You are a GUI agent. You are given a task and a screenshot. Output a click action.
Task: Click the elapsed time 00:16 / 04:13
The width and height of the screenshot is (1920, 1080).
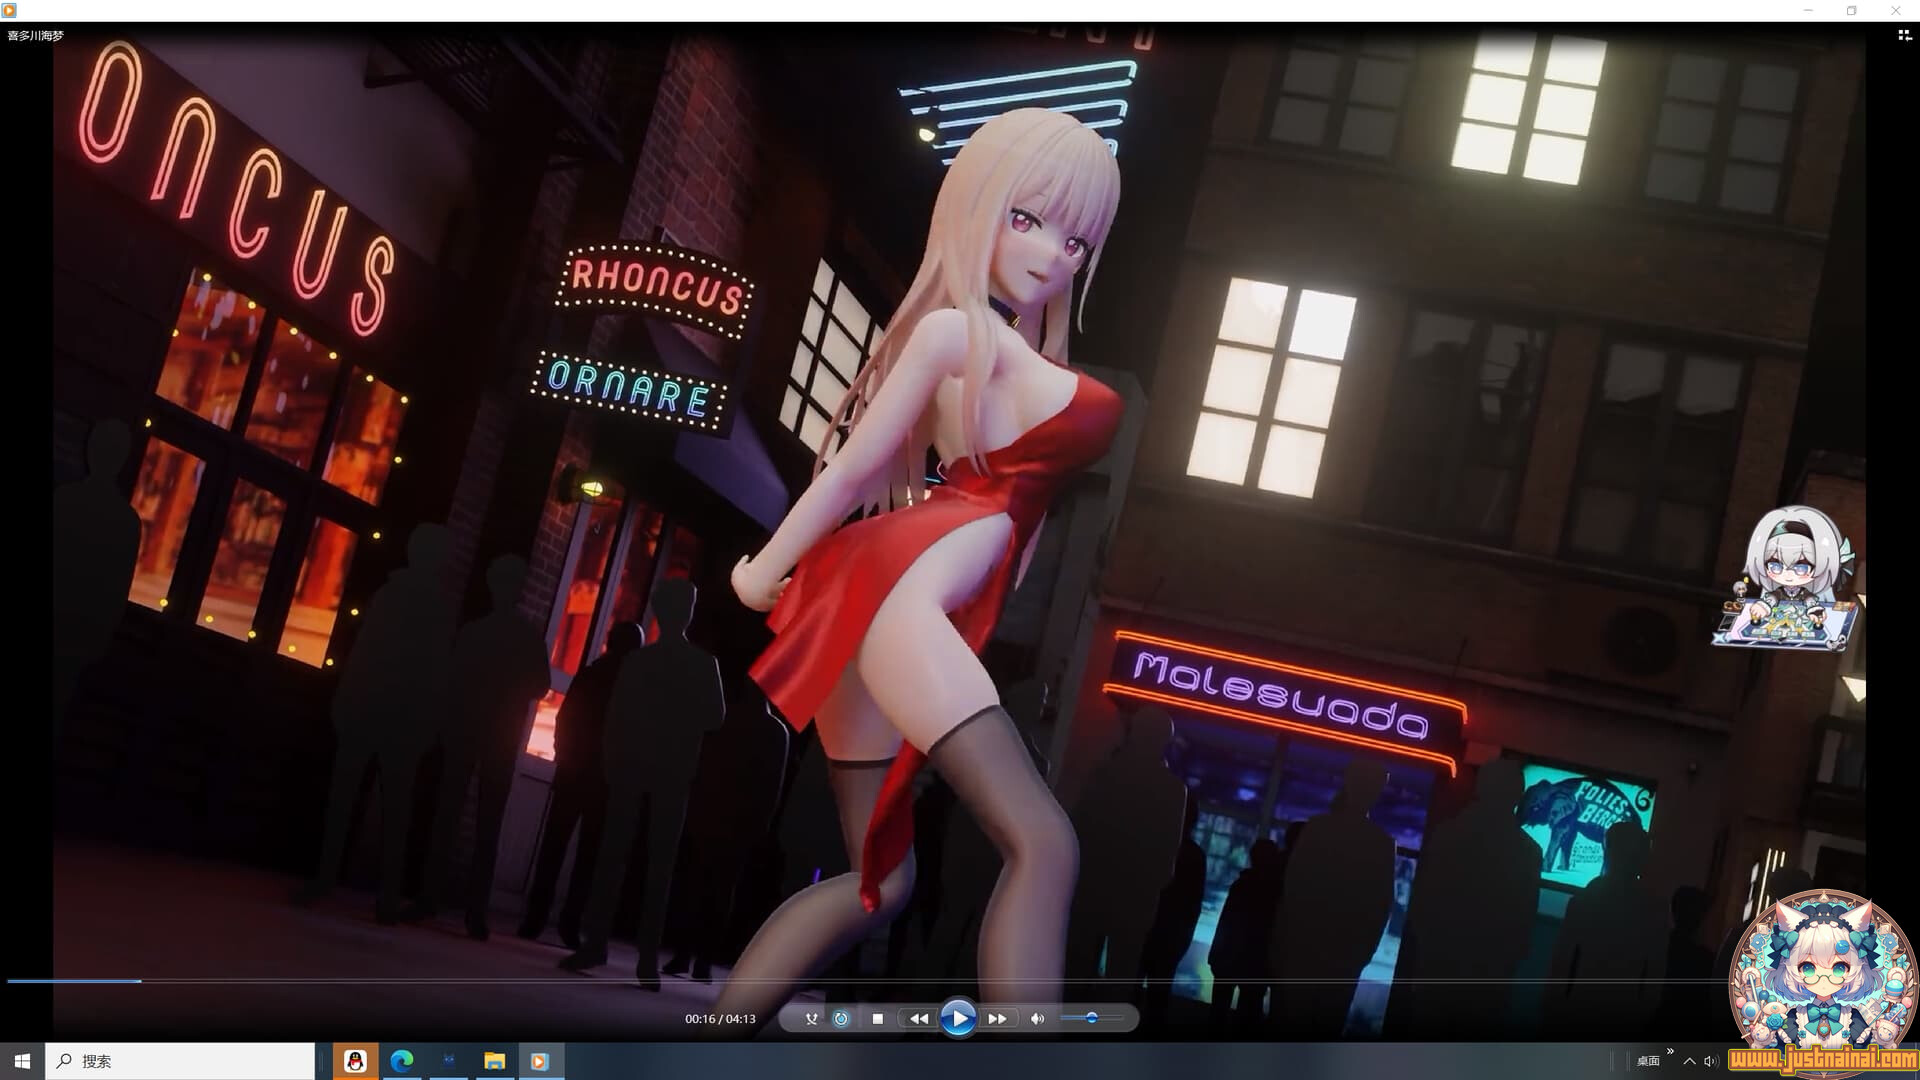pos(720,1019)
